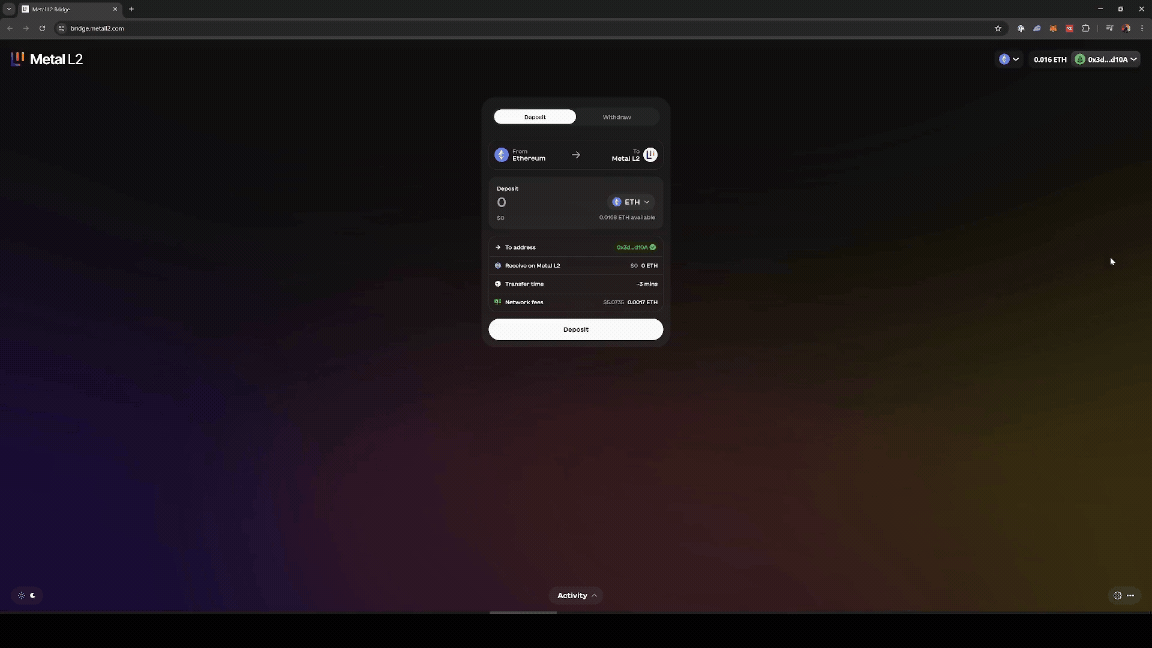
Task: Click the Receive on Metal L2 icon
Action: pos(498,266)
